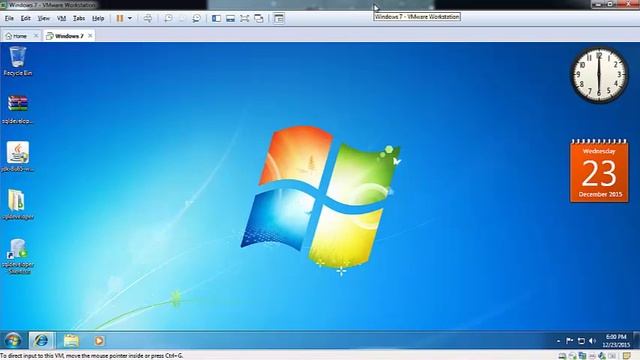This screenshot has width=640, height=360.
Task: Open the VM menu
Action: 61,18
